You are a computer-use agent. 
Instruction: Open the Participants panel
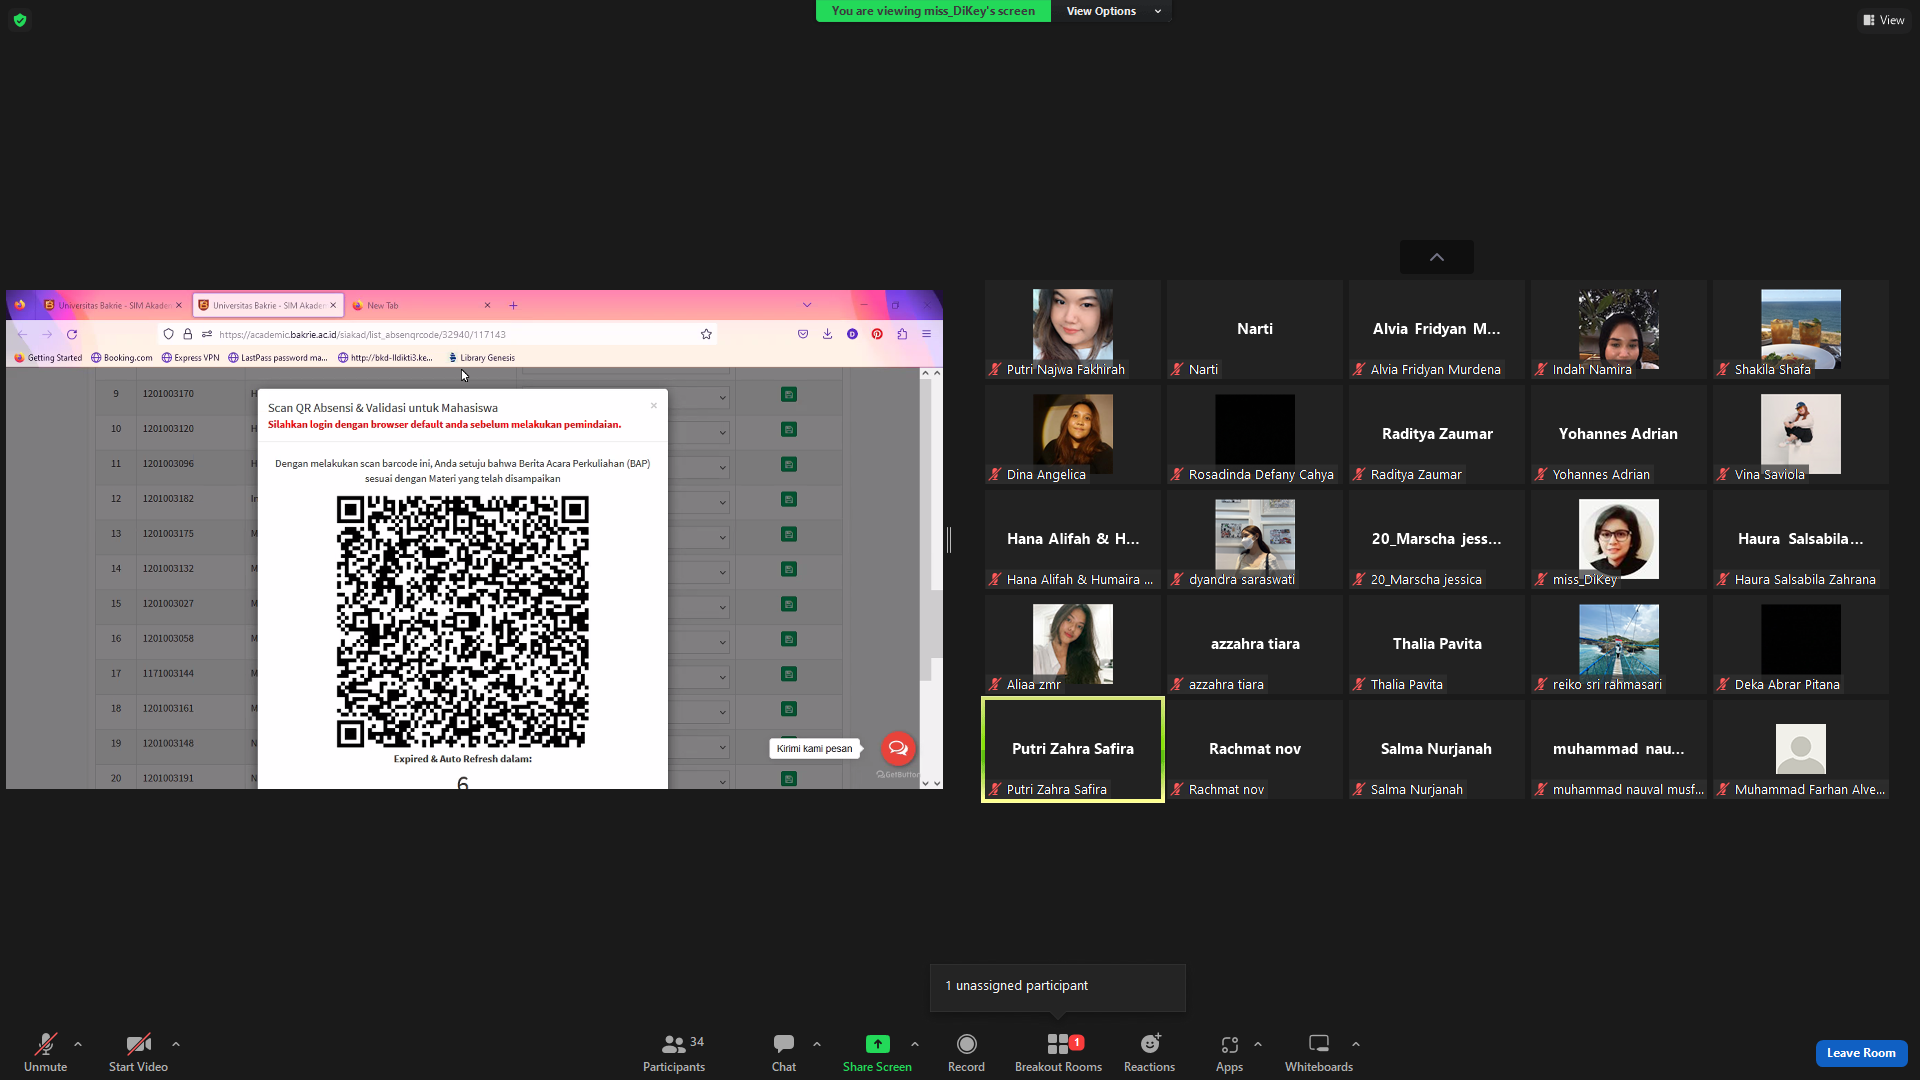click(674, 1052)
